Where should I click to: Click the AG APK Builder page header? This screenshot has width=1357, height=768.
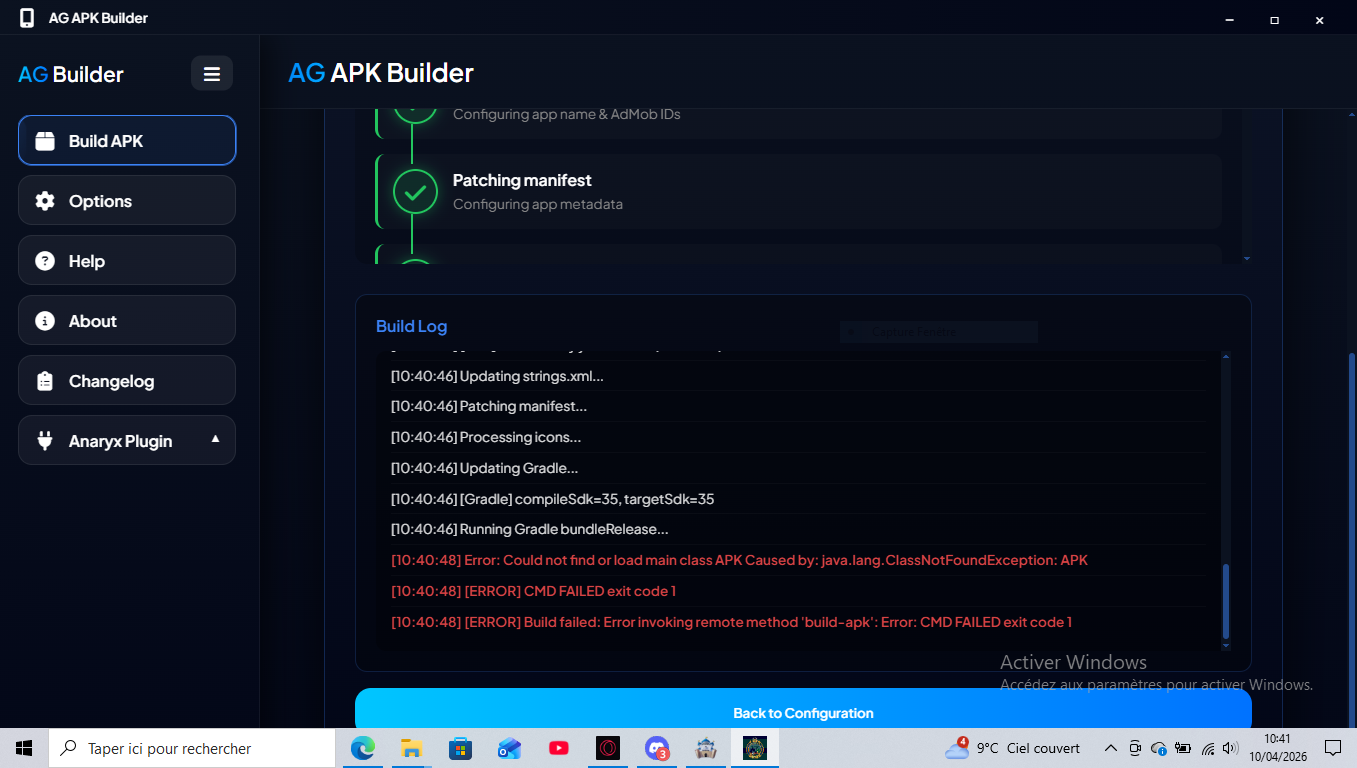click(381, 73)
